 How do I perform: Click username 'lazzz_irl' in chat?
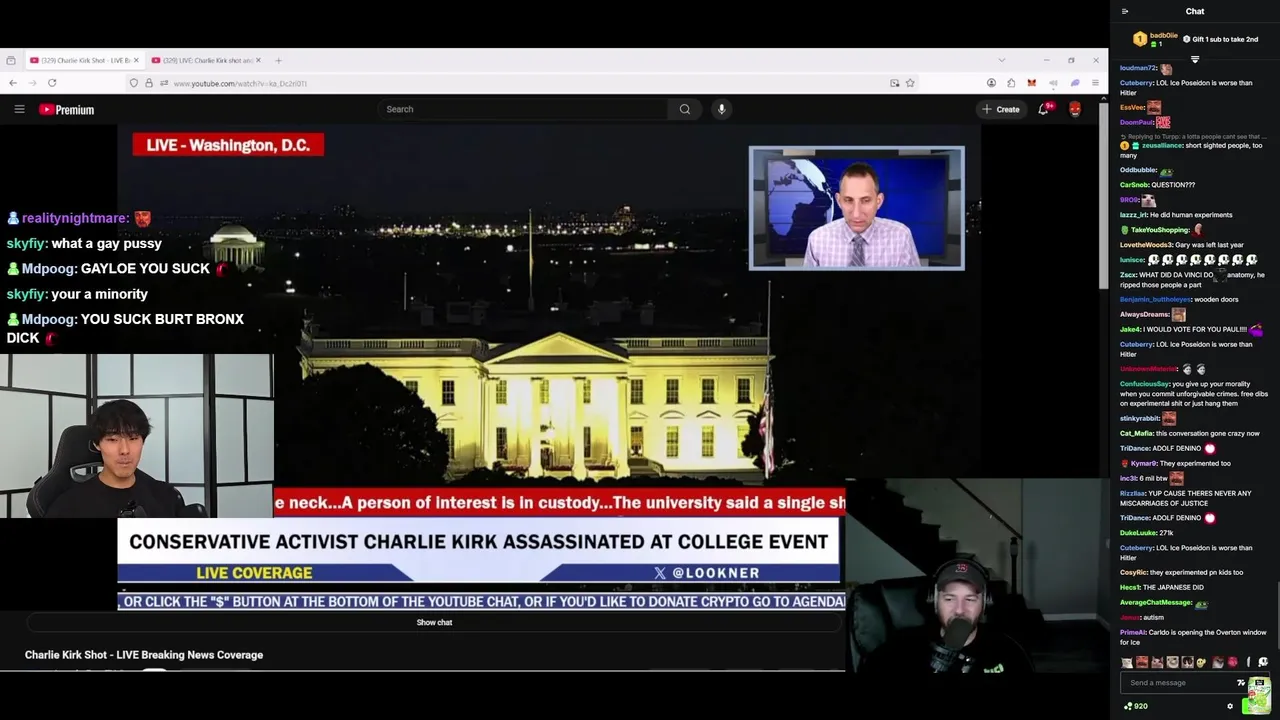click(1134, 215)
